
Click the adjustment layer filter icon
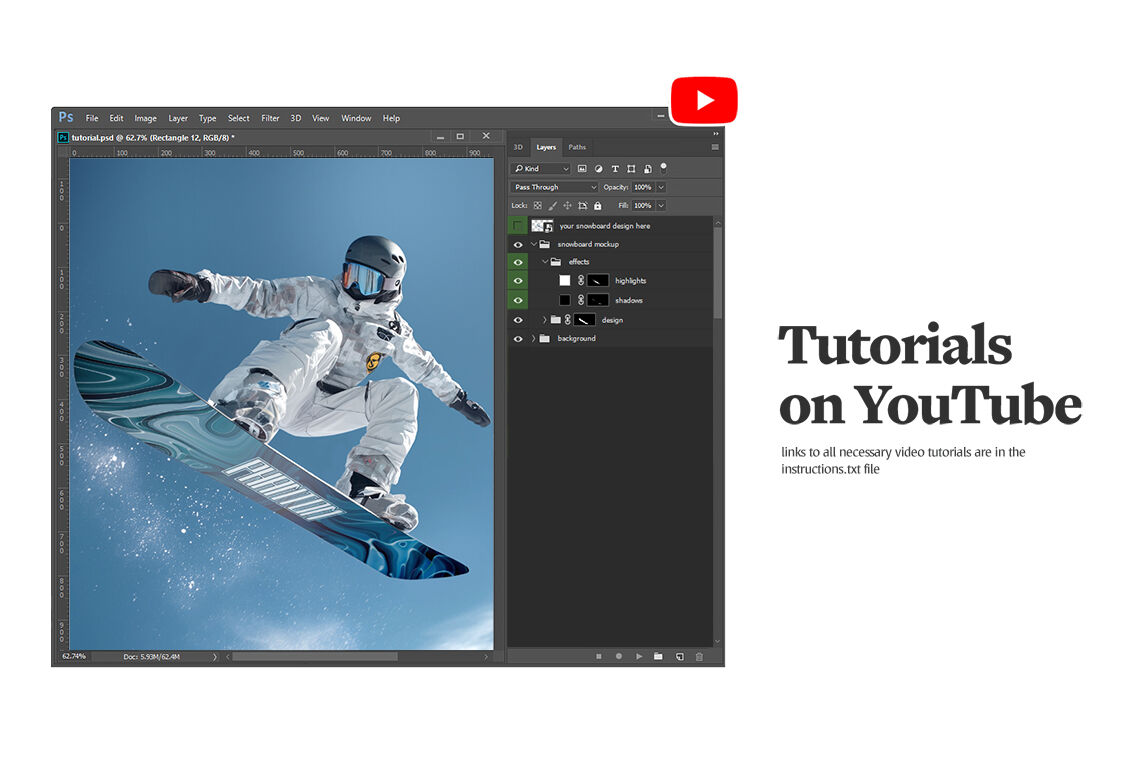[x=598, y=169]
